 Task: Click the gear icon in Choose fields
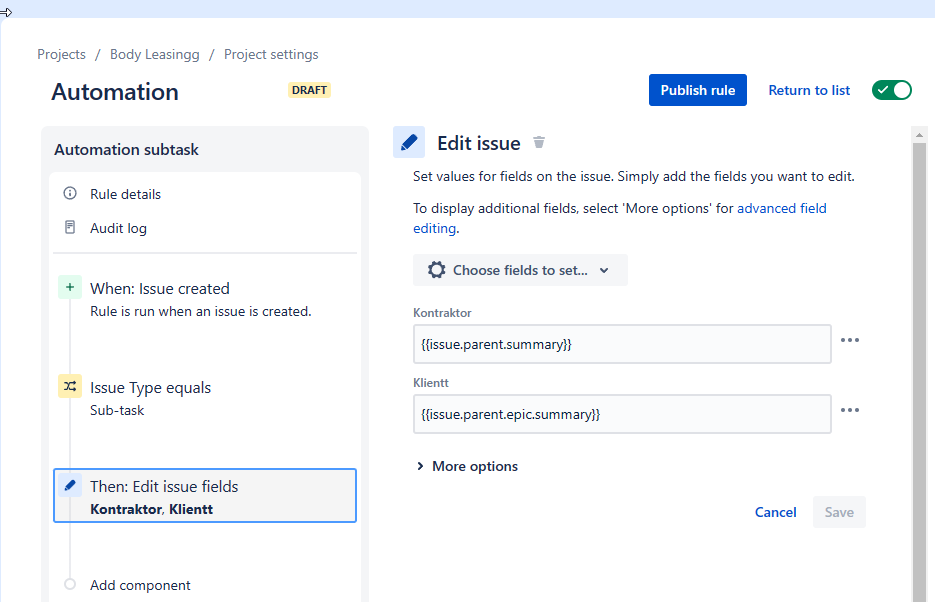pos(436,270)
